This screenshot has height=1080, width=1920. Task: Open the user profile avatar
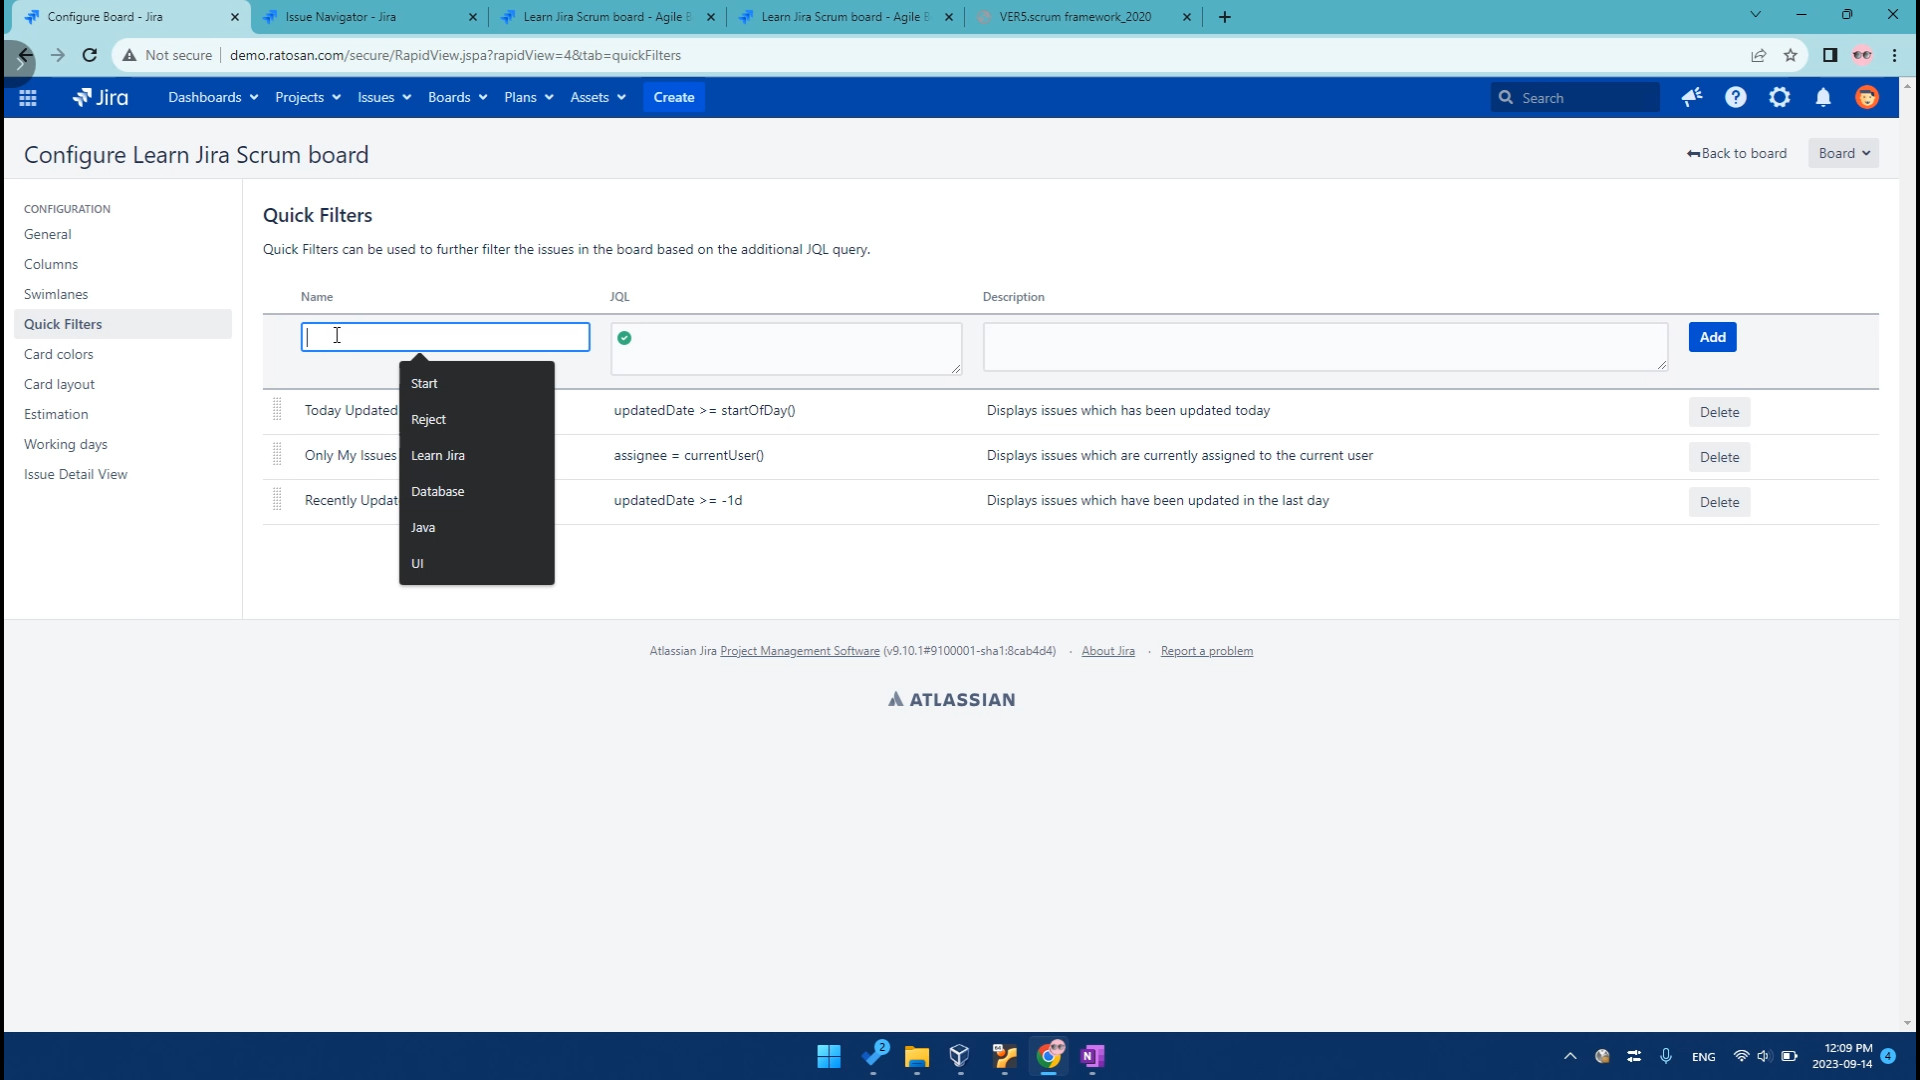(x=1867, y=97)
